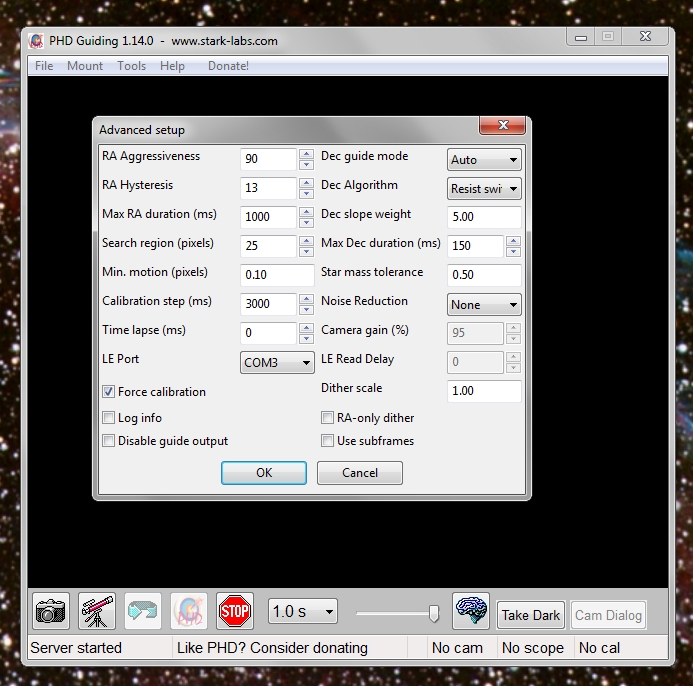Click the 'Server started' status text

[x=76, y=648]
